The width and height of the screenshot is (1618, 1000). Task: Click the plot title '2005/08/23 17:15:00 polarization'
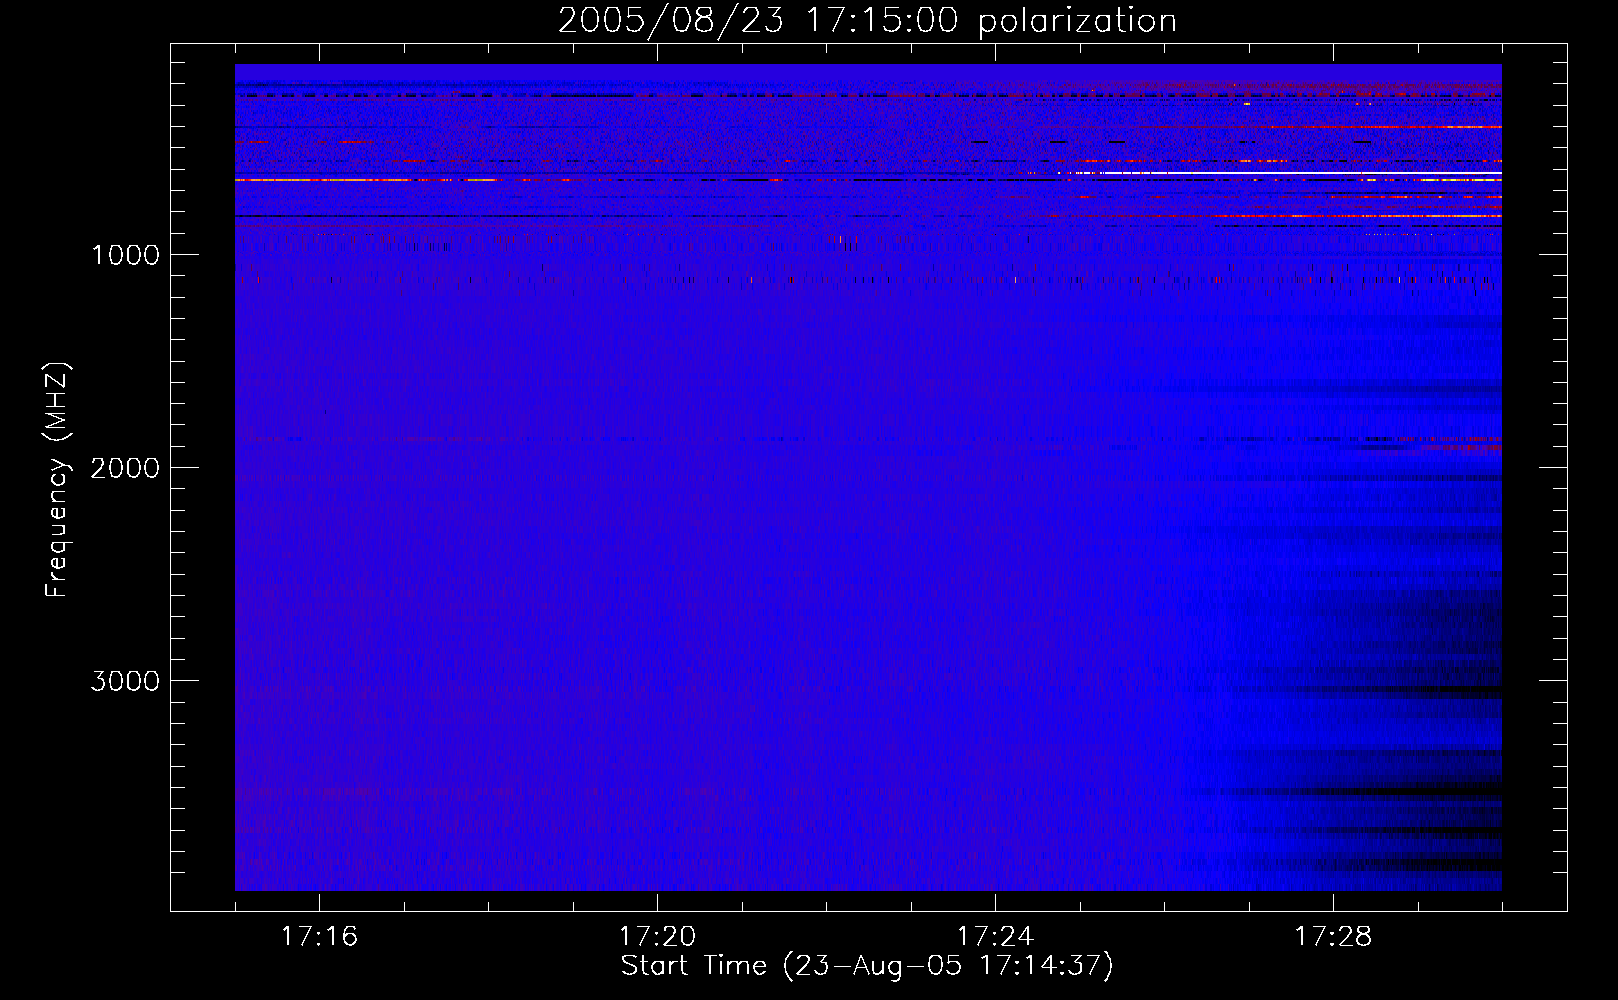click(x=867, y=21)
